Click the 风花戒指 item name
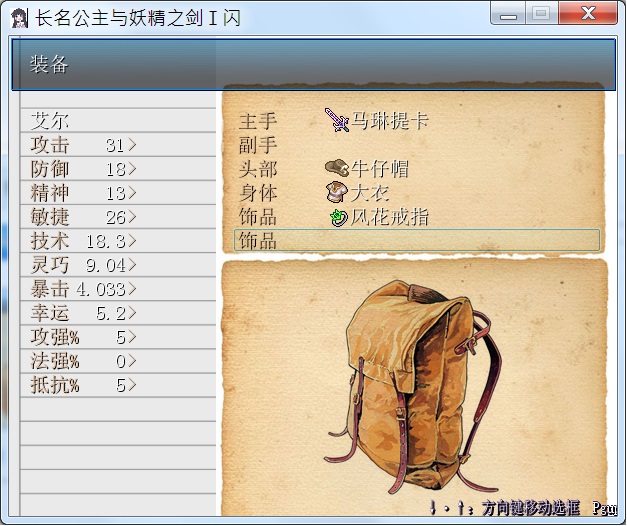This screenshot has width=627, height=526. [389, 217]
